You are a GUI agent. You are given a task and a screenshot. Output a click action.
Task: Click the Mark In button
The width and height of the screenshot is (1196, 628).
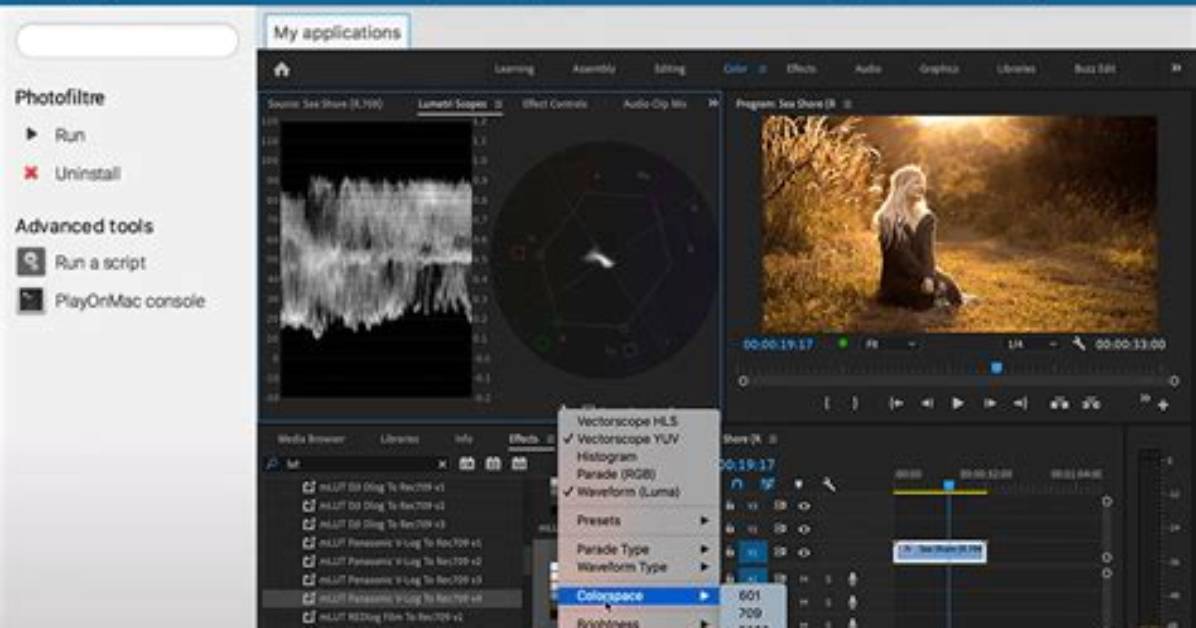click(x=827, y=403)
